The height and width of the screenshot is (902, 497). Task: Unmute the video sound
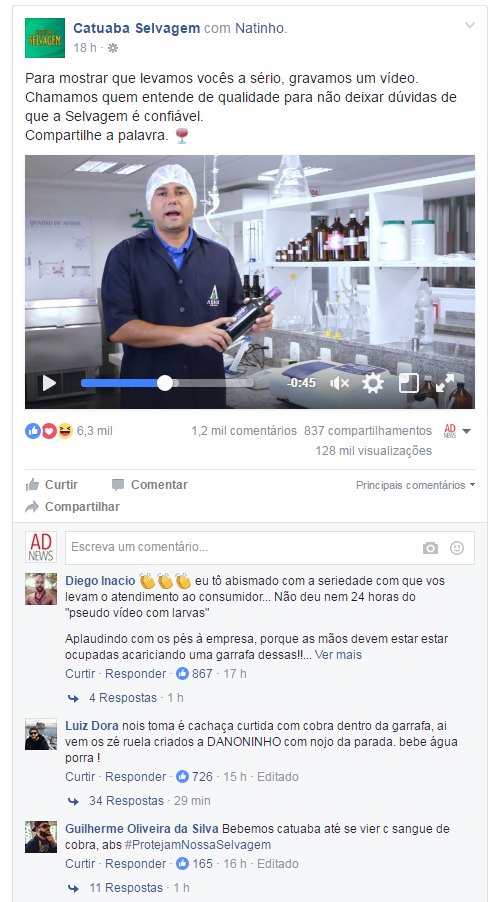[339, 383]
